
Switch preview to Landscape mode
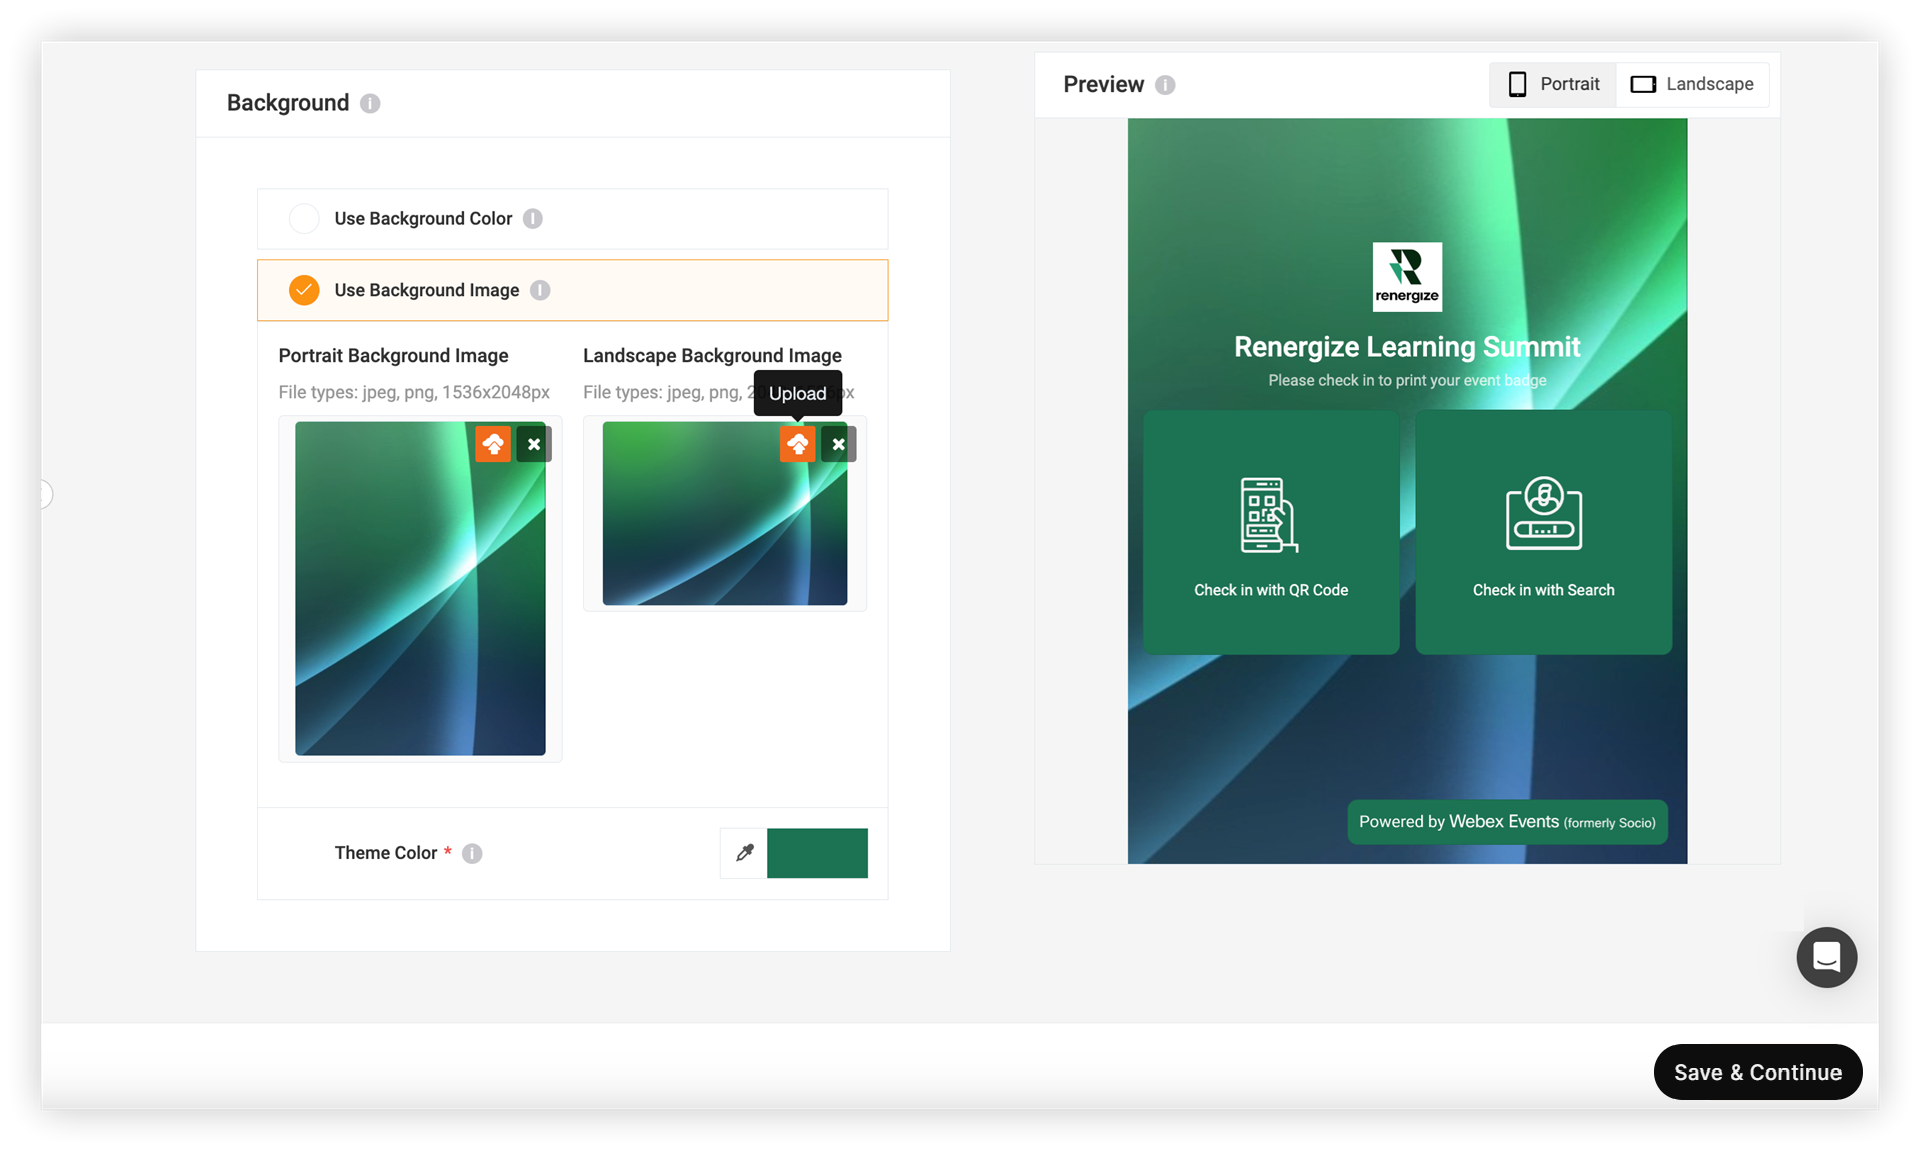pos(1692,84)
